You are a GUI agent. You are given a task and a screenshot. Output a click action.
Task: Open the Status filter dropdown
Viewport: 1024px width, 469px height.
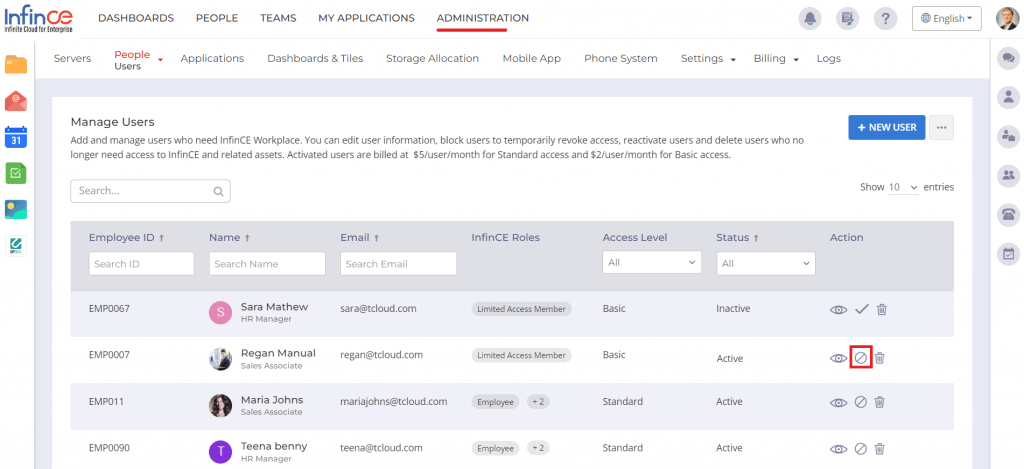pyautogui.click(x=765, y=263)
